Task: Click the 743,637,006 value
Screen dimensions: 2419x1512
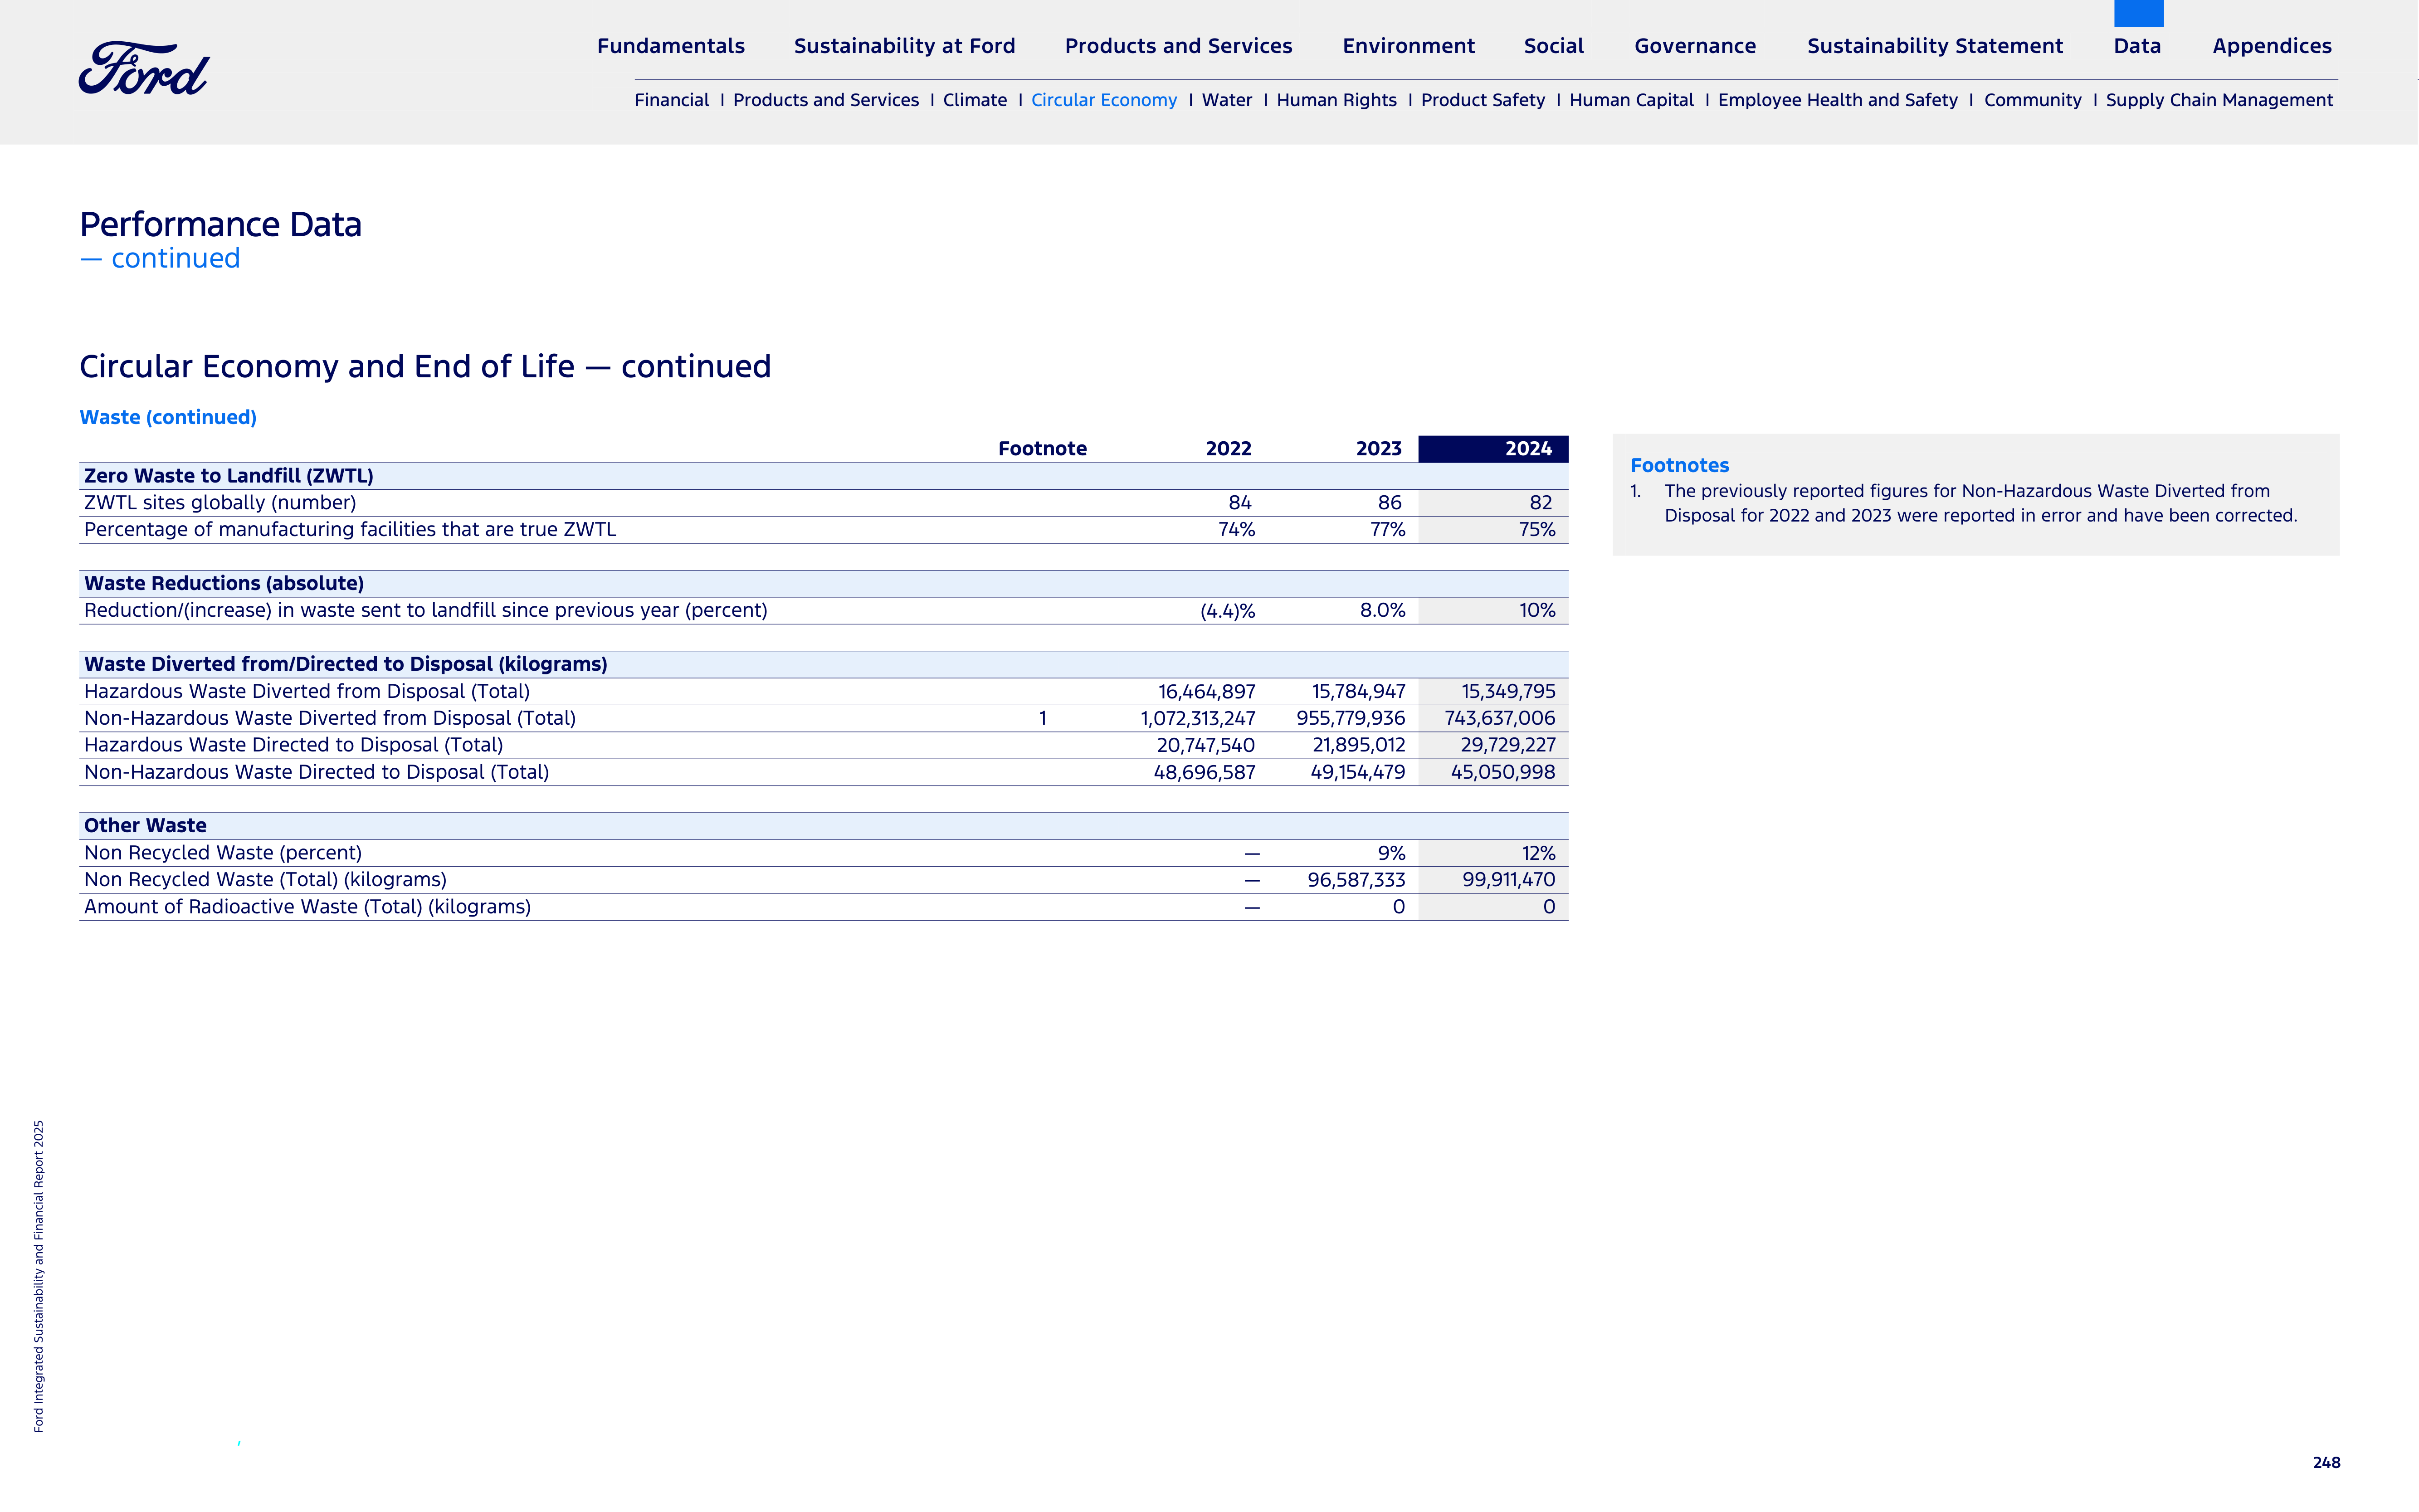Action: click(1500, 718)
